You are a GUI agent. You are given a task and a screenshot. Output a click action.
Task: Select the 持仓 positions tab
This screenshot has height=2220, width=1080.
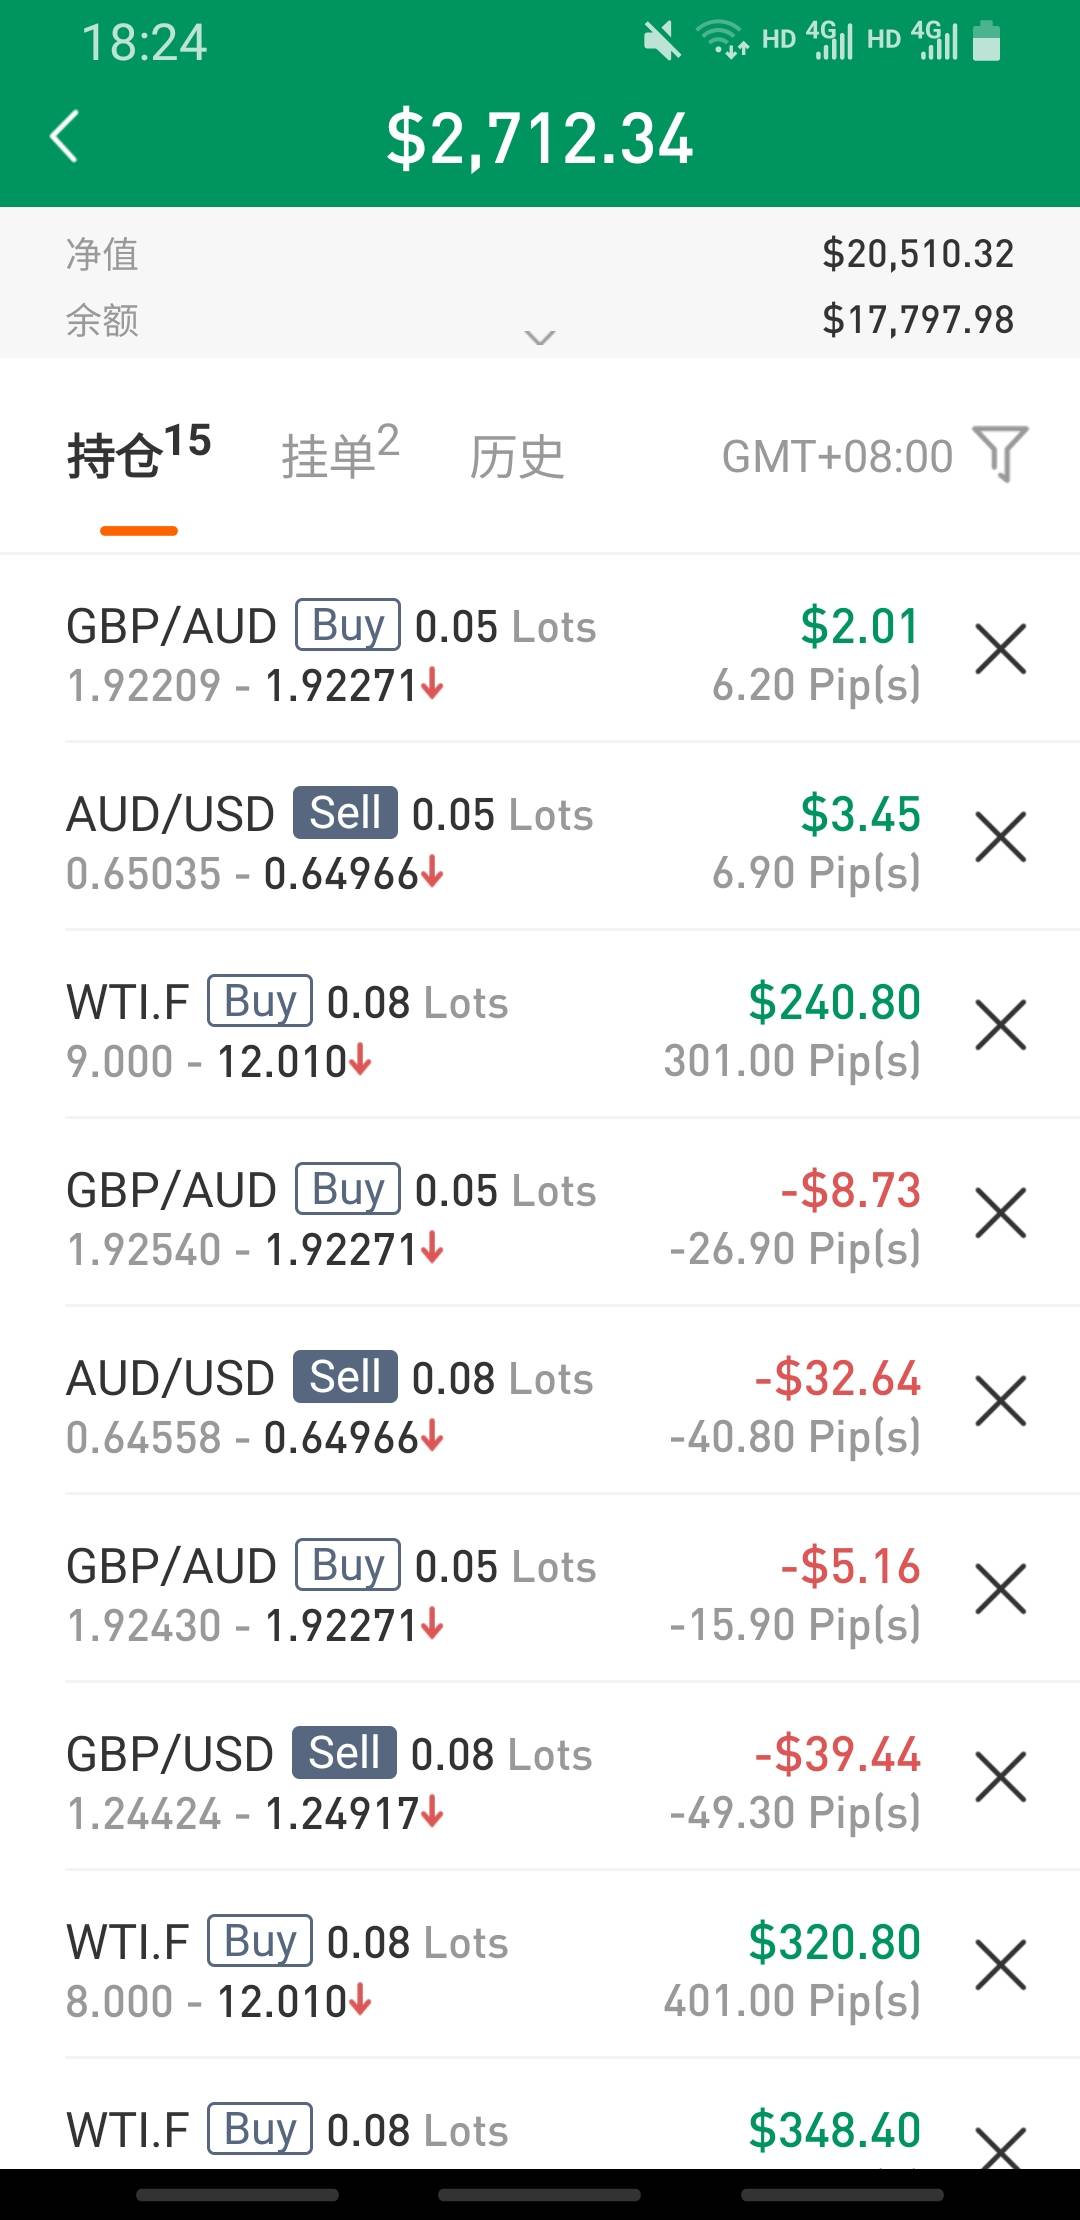(138, 455)
